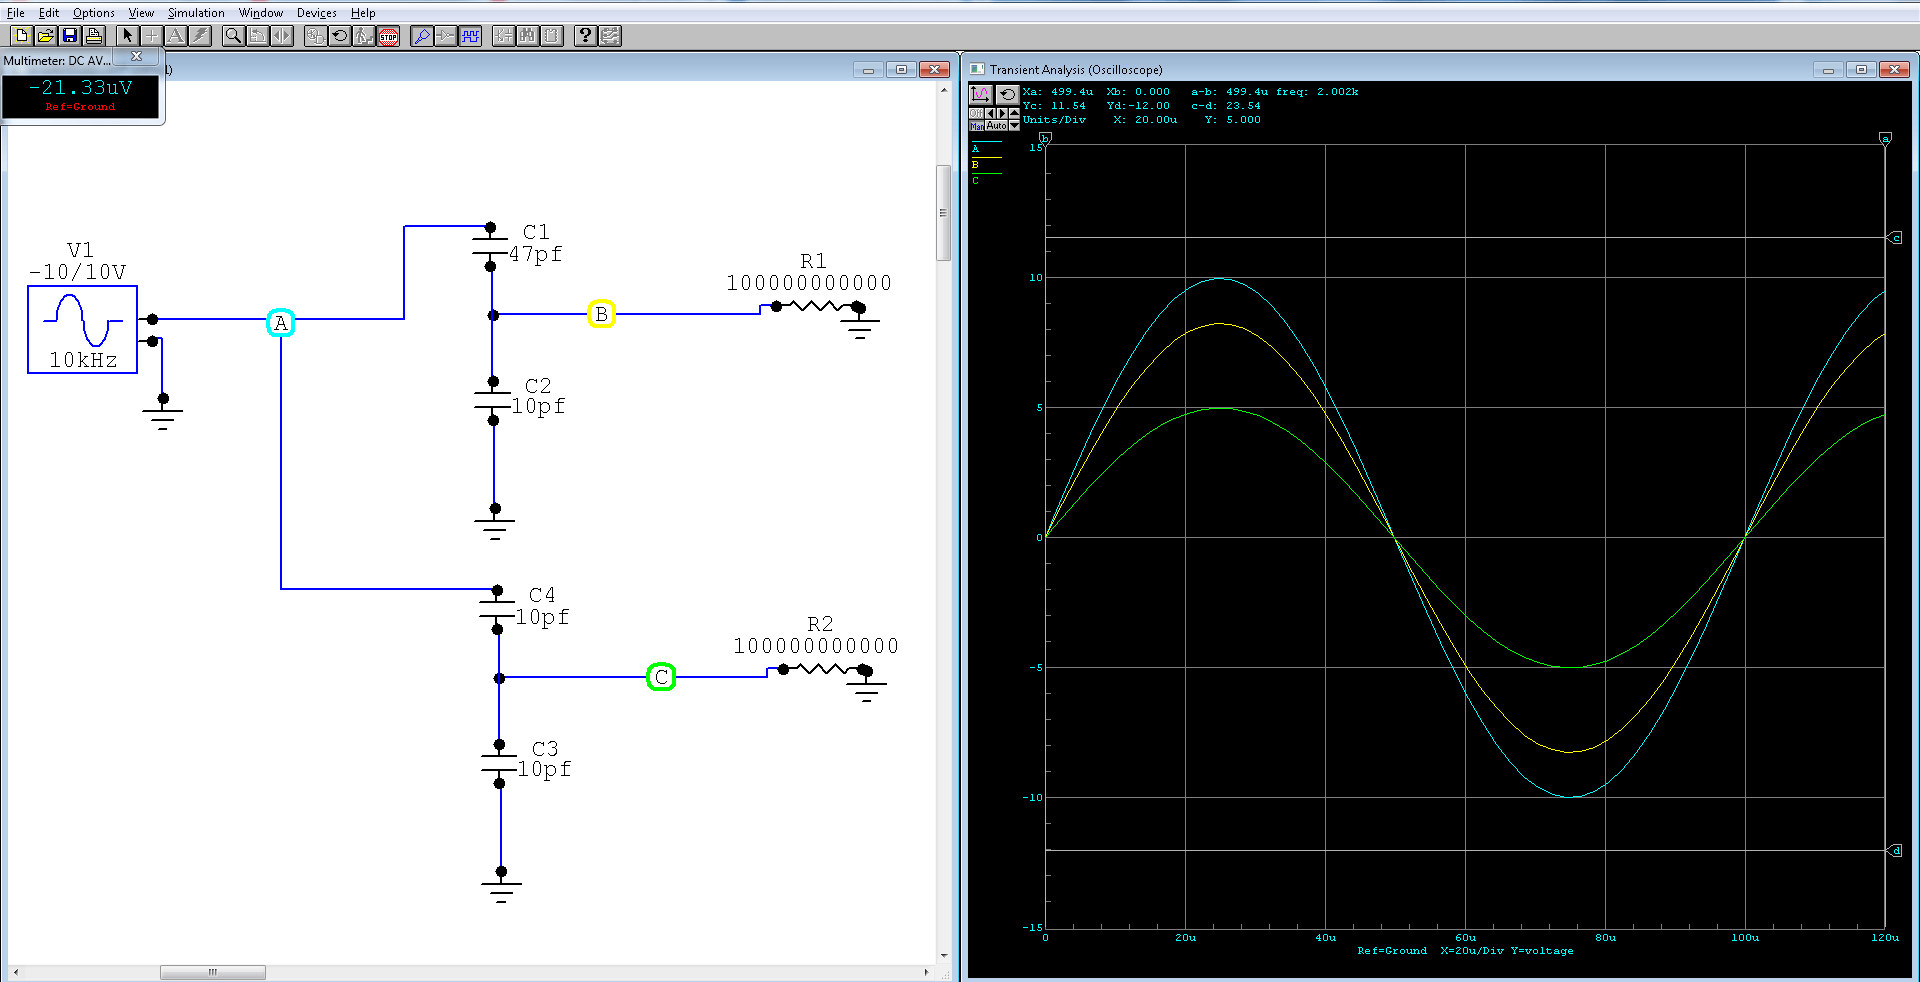Open the Simulation menu

[196, 13]
